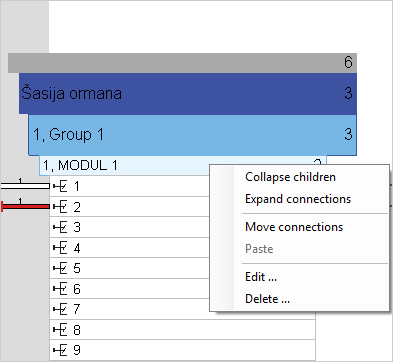Click count 3 in Šasija ormana row
Viewport: 393px width, 362px height.
point(348,93)
